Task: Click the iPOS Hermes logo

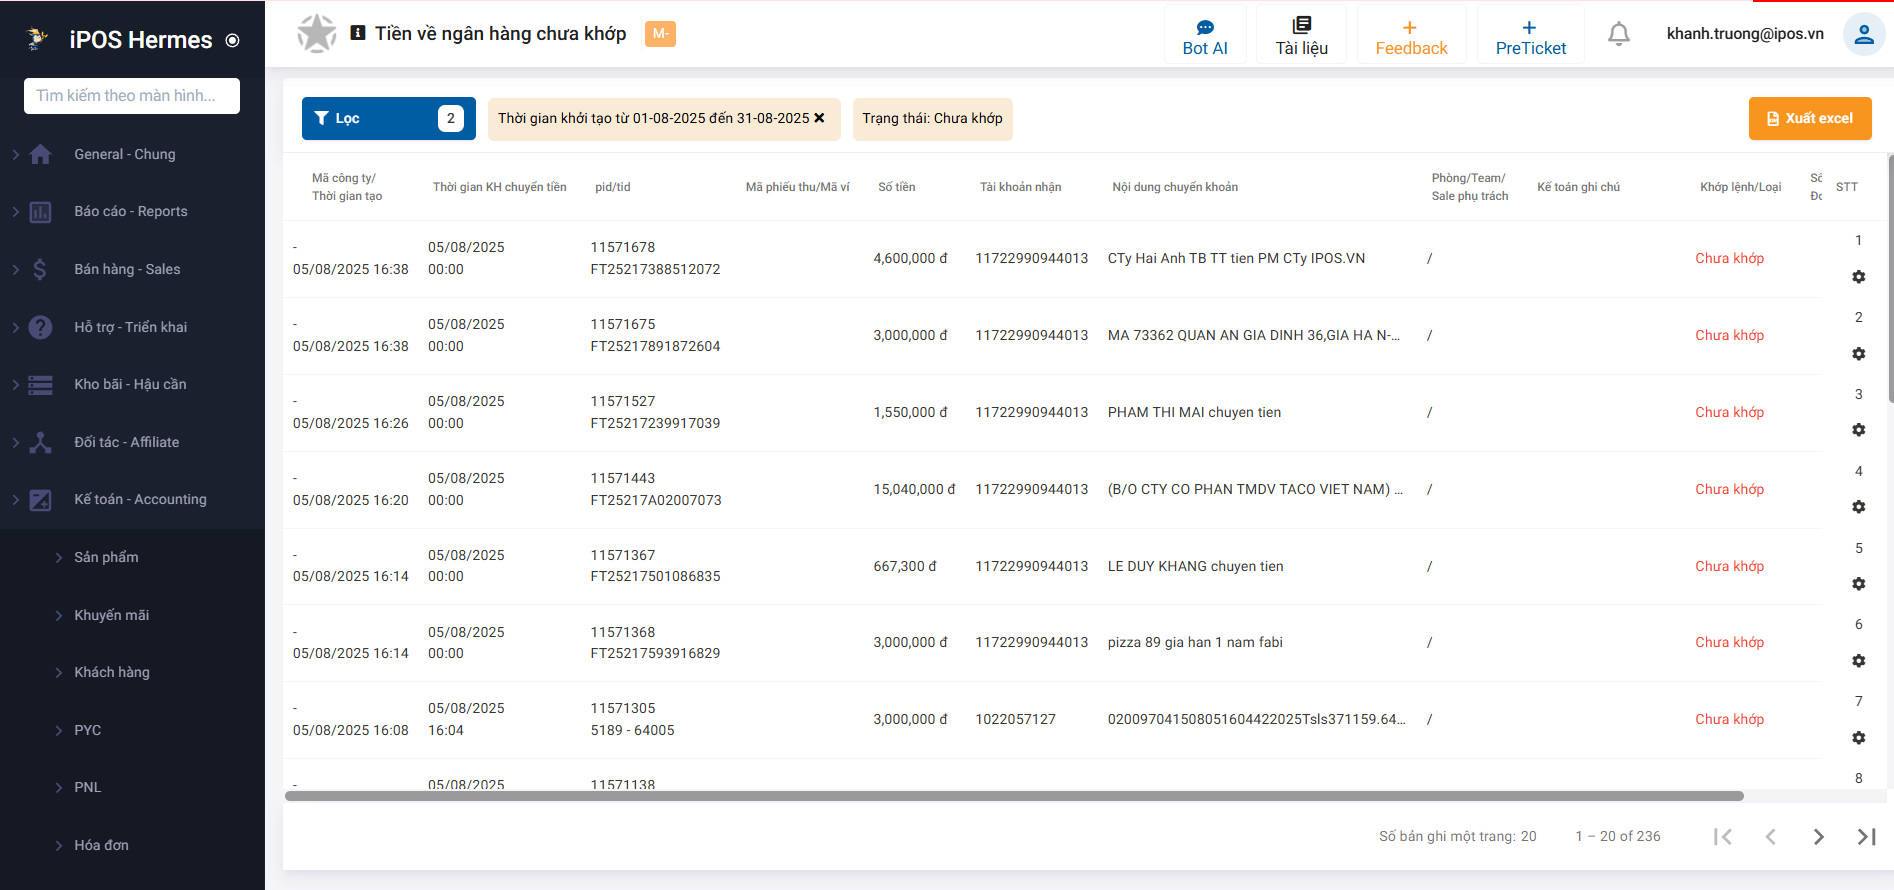Action: pyautogui.click(x=37, y=39)
